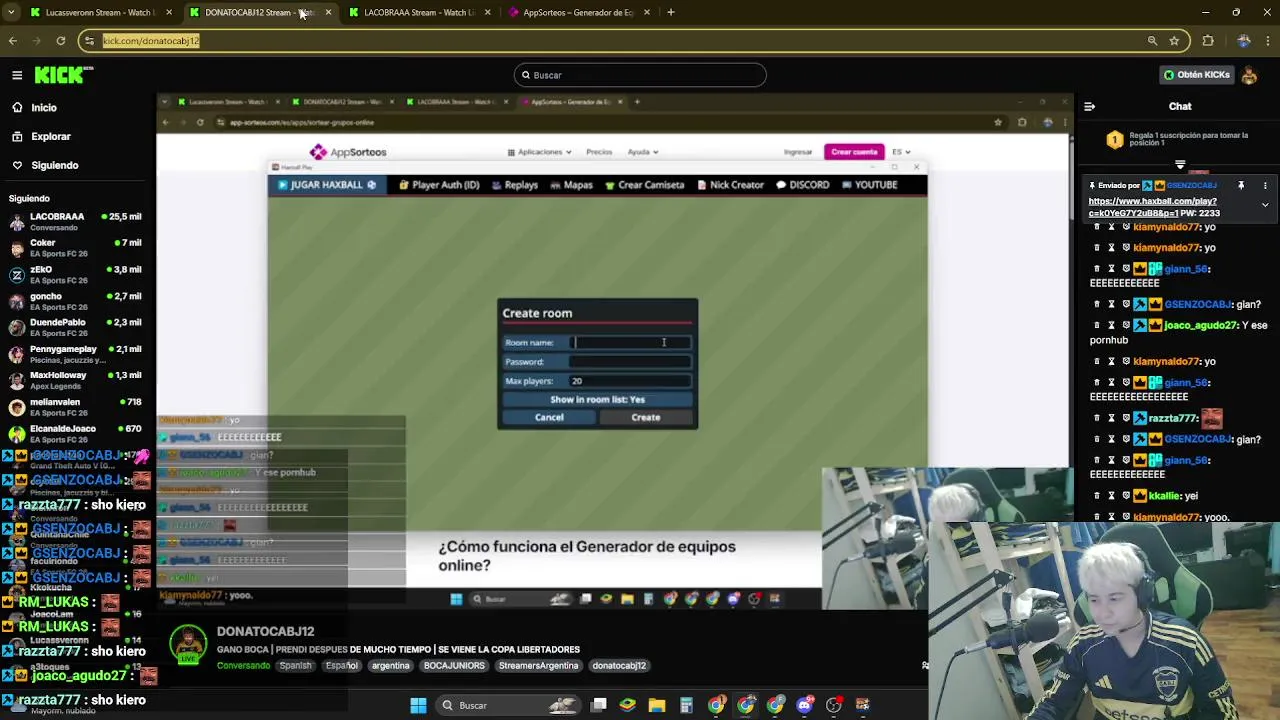Click the address bar URL

coord(151,41)
